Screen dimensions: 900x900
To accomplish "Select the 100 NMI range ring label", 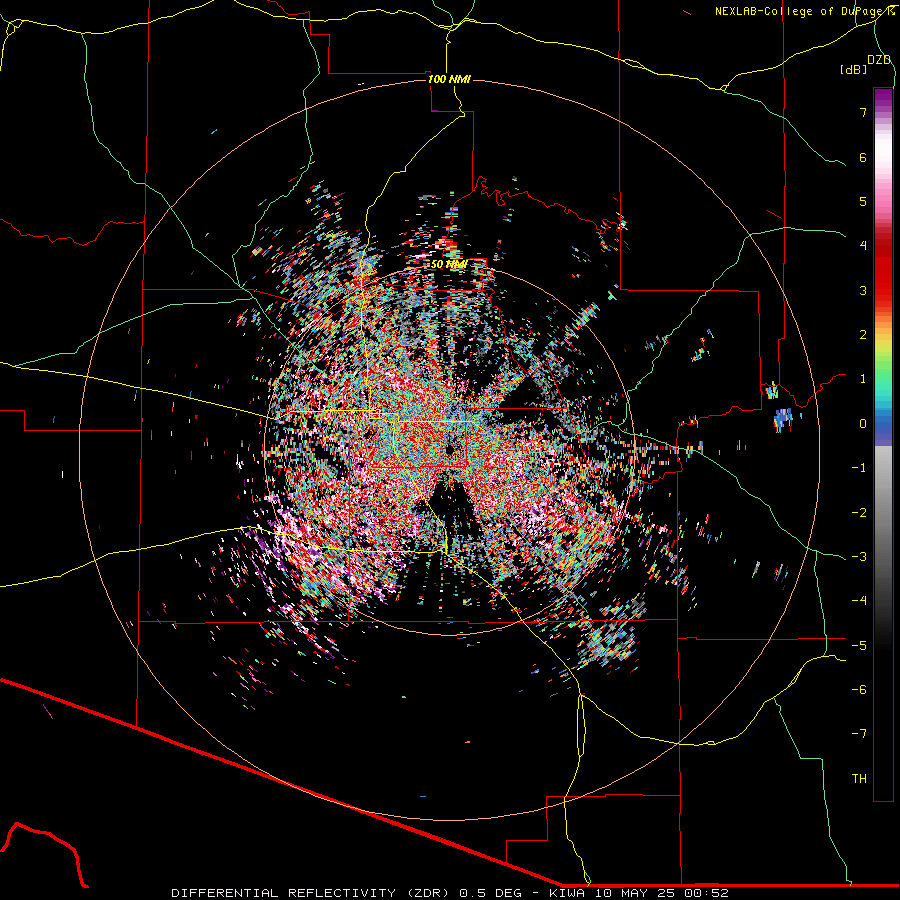I will (x=449, y=79).
